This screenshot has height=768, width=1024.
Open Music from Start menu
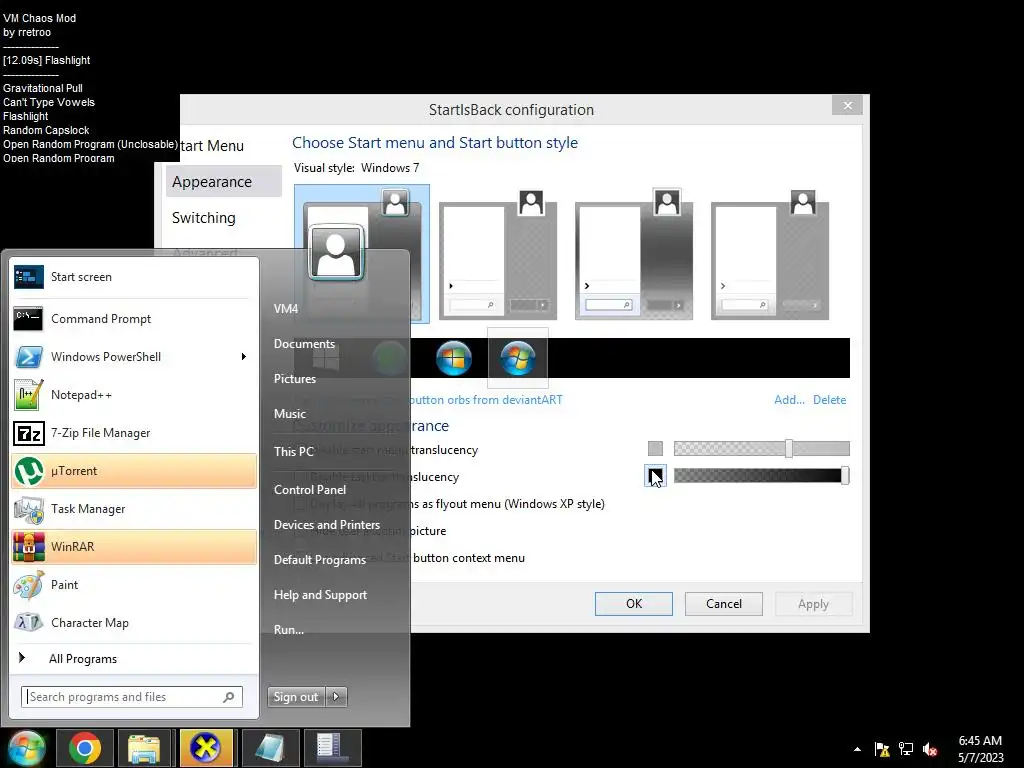[290, 414]
